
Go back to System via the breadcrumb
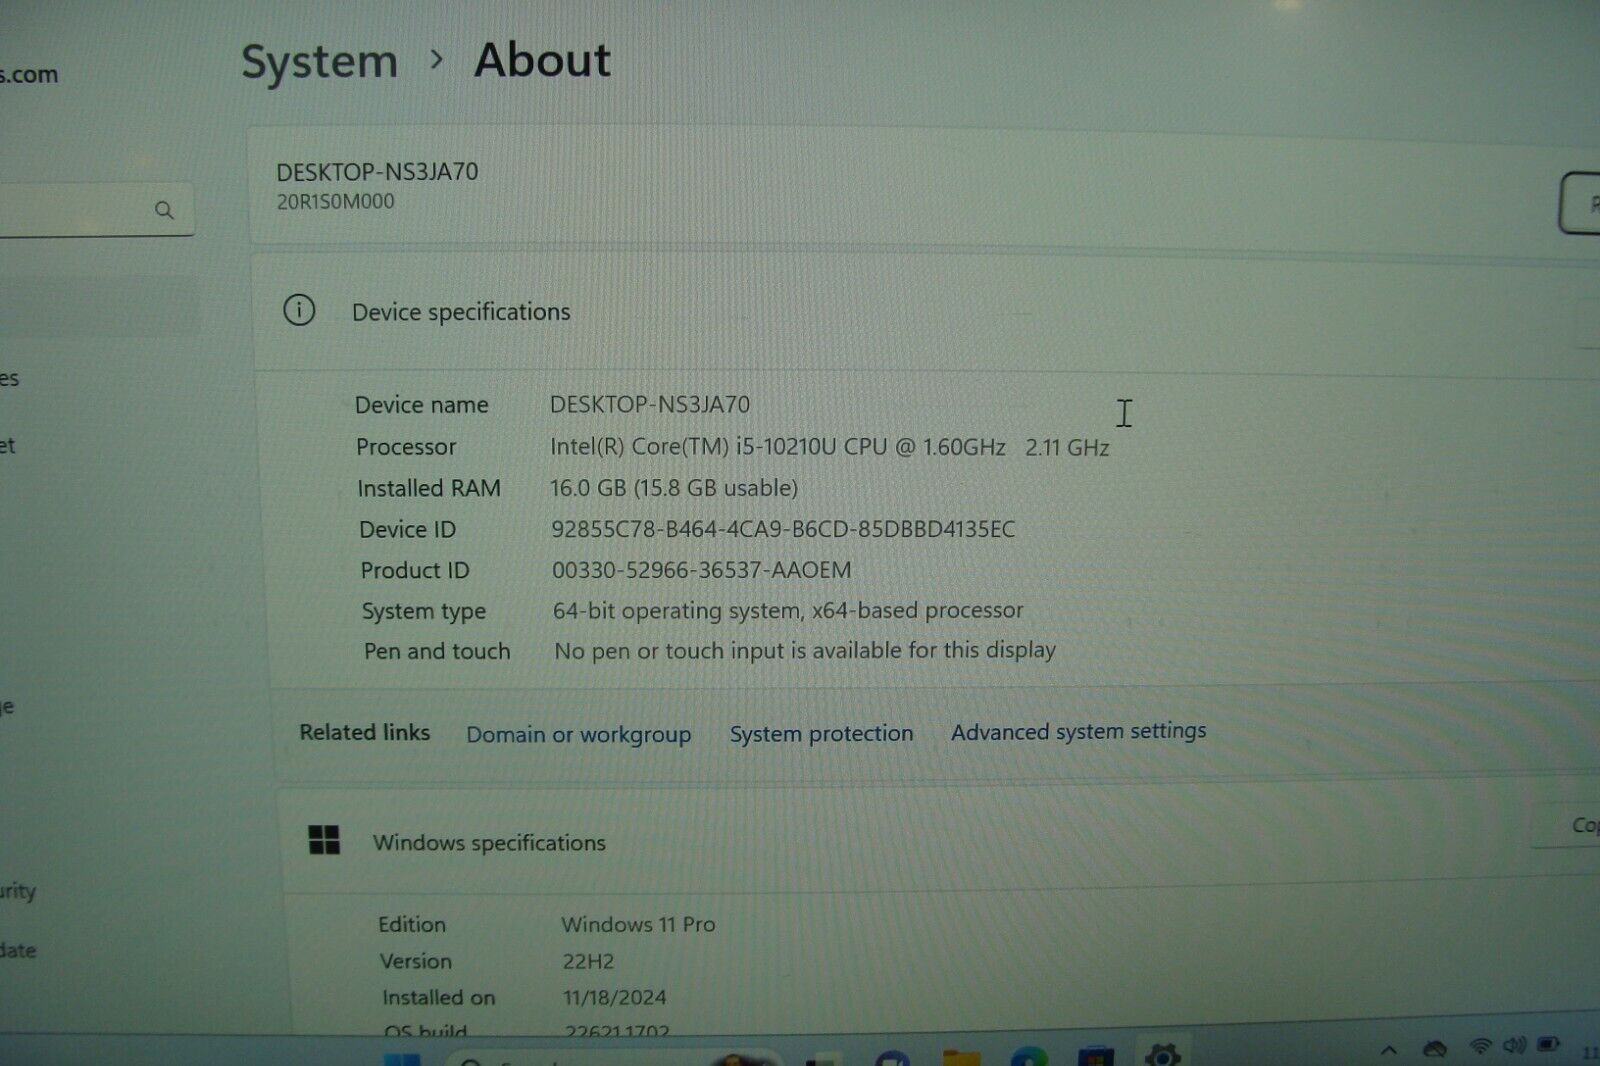tap(318, 60)
